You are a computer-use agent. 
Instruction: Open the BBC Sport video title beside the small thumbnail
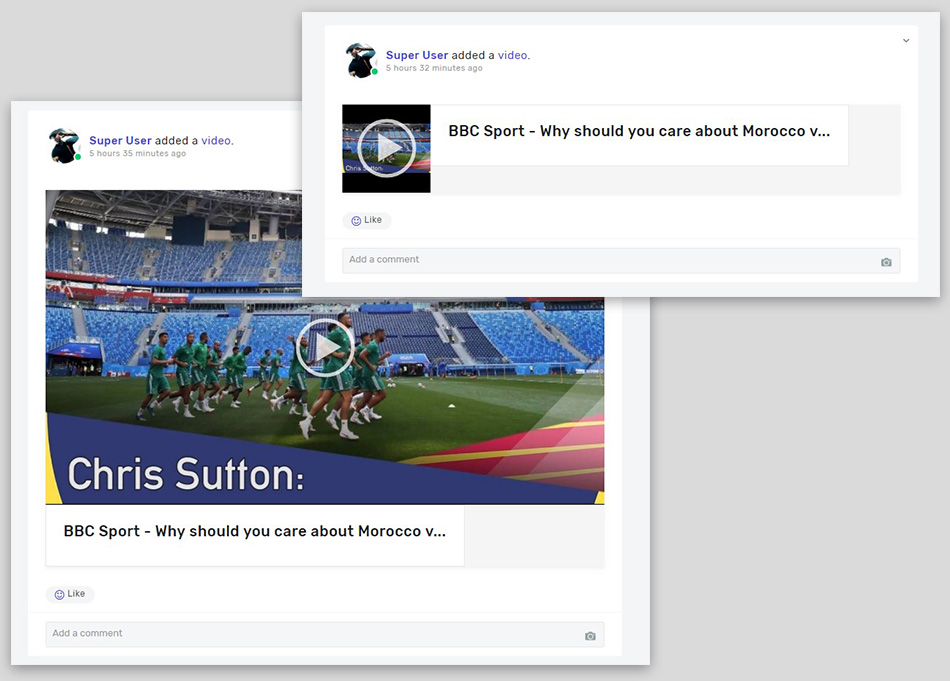pos(639,131)
